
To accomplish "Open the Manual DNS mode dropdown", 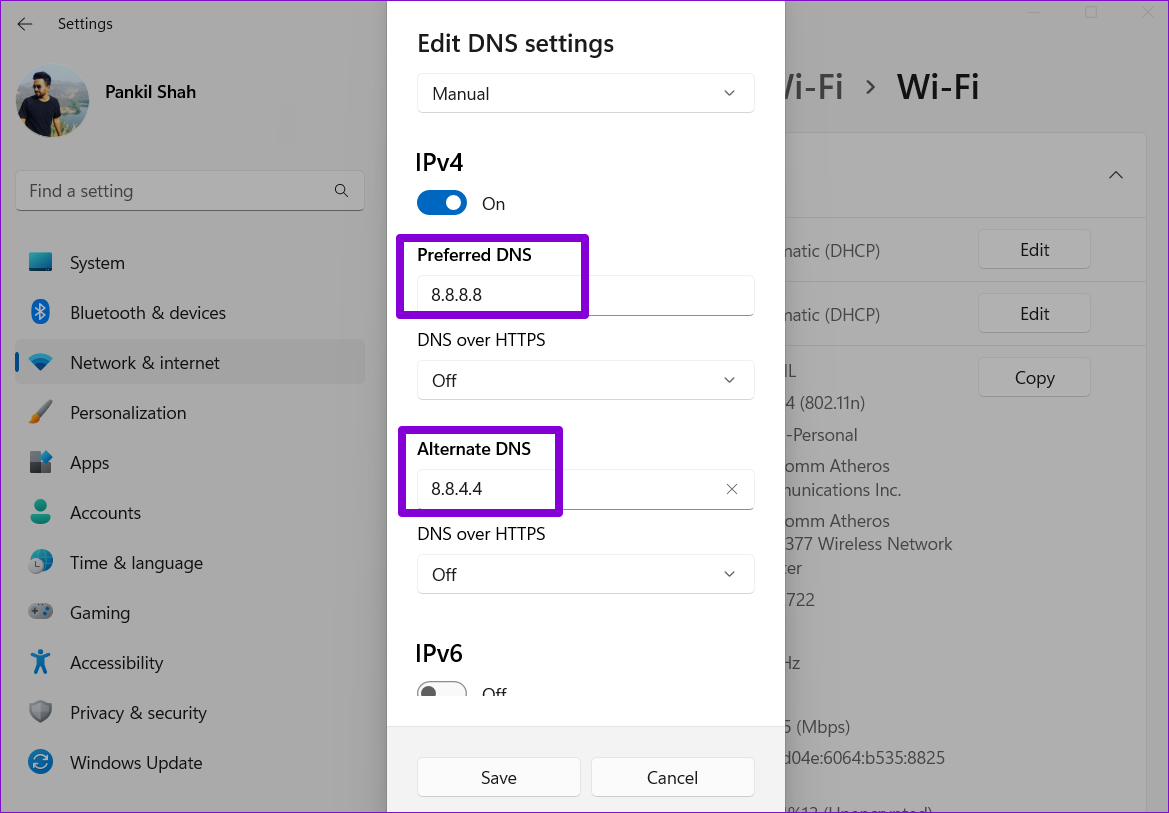I will (585, 94).
